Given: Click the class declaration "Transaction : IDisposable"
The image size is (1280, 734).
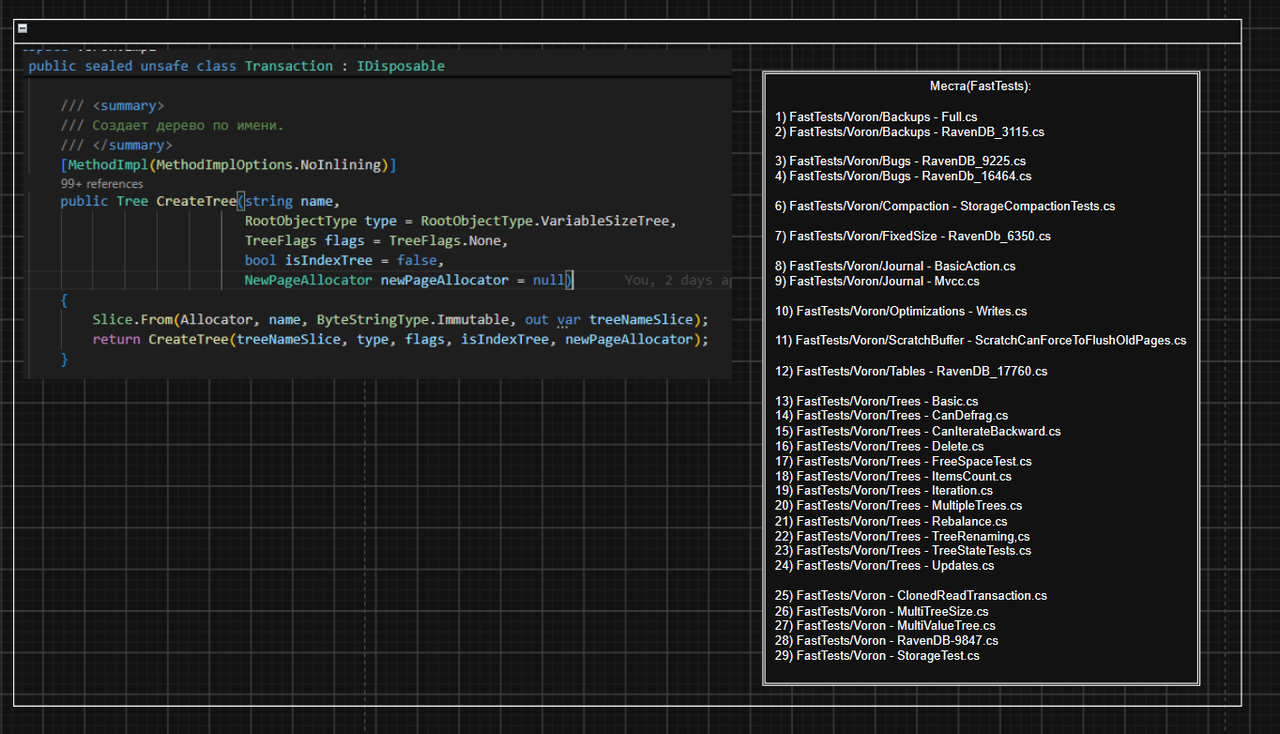Looking at the screenshot, I should click(x=345, y=66).
